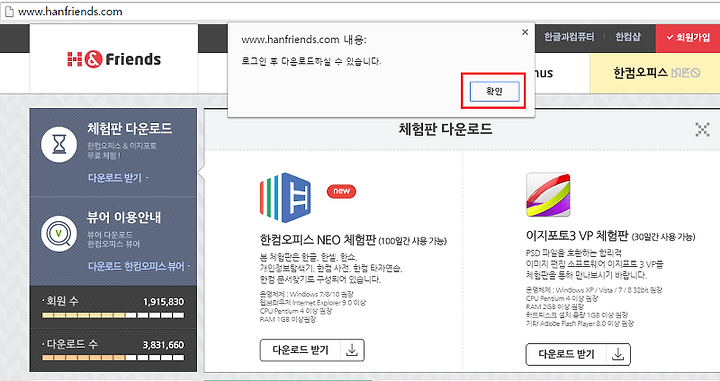Click the download arrow icon for 한컴오피스 NEO
The width and height of the screenshot is (720, 381).
[x=352, y=350]
